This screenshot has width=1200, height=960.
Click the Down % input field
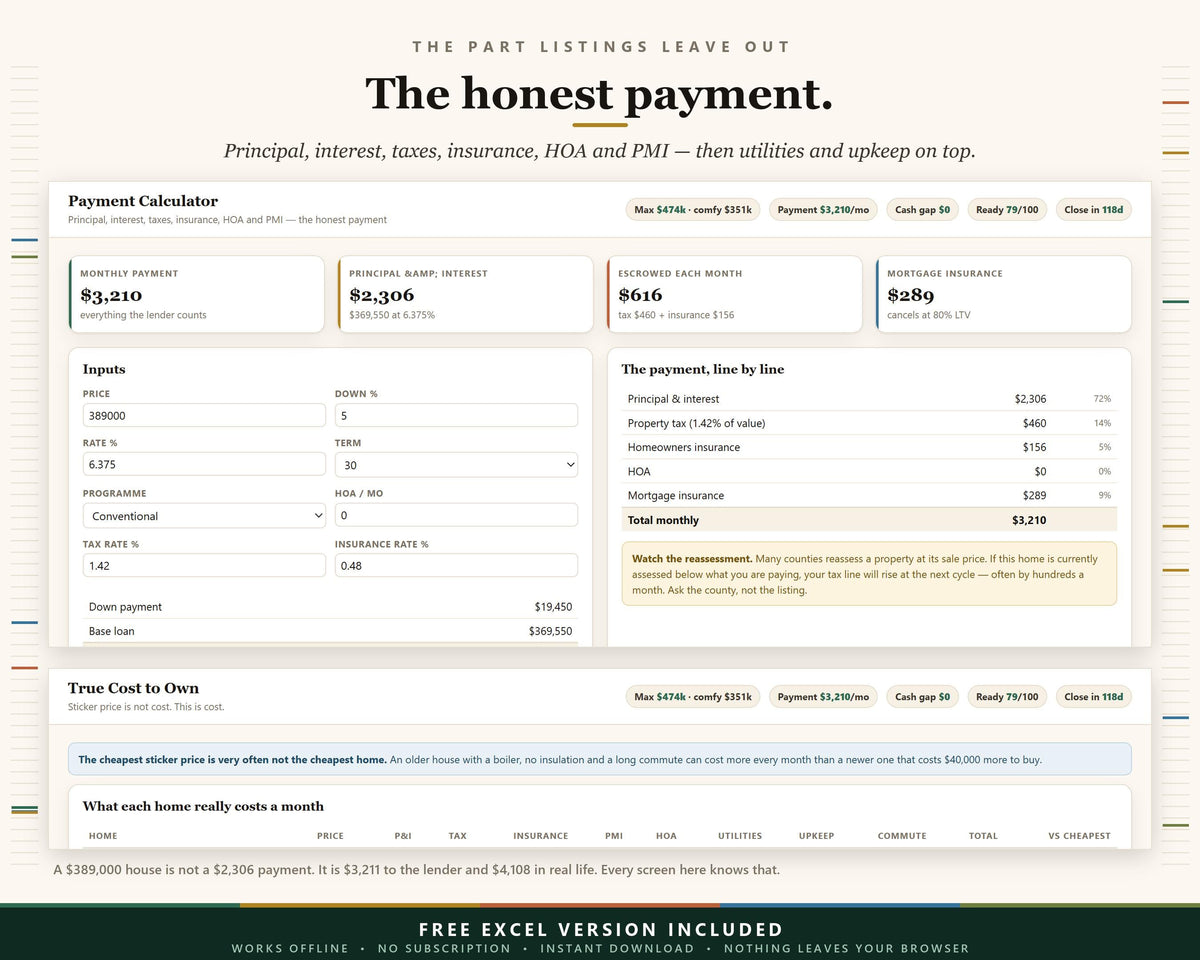(456, 415)
